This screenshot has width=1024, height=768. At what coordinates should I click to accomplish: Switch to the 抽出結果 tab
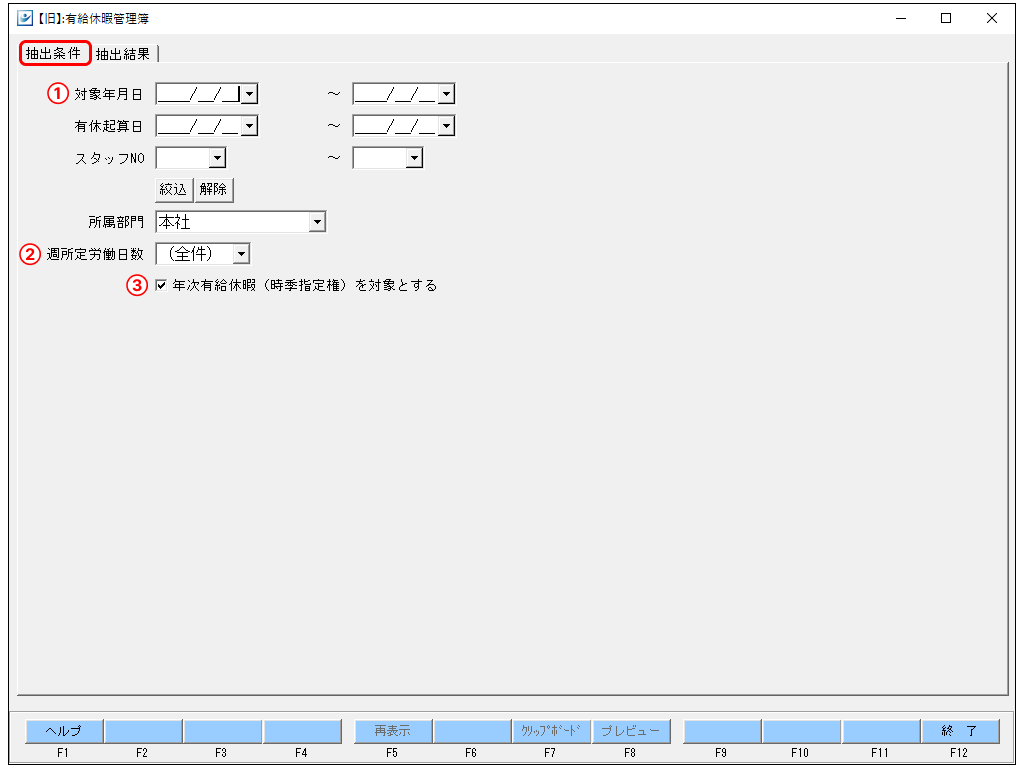(123, 54)
